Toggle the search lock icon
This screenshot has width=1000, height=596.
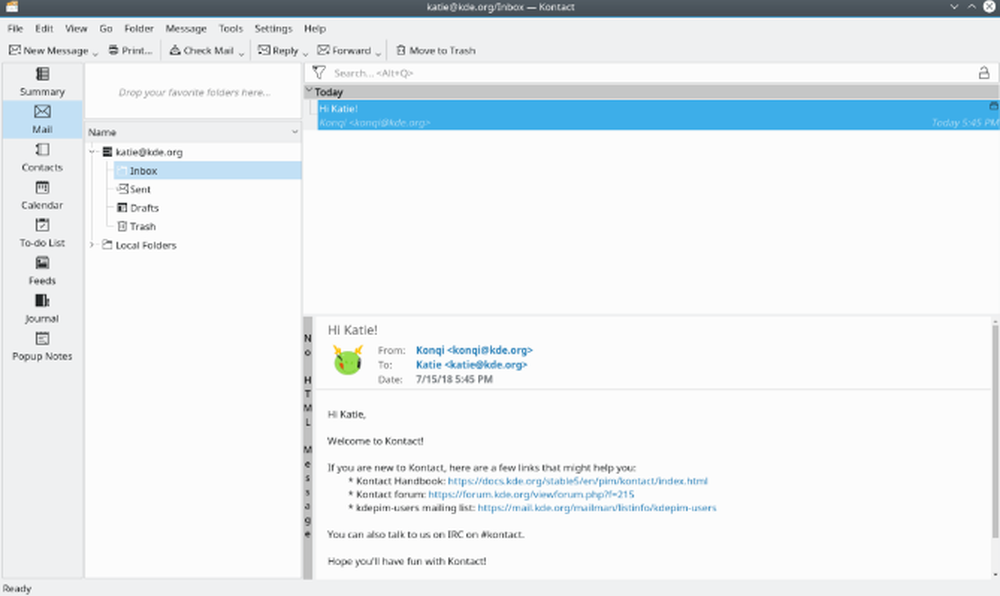(984, 73)
